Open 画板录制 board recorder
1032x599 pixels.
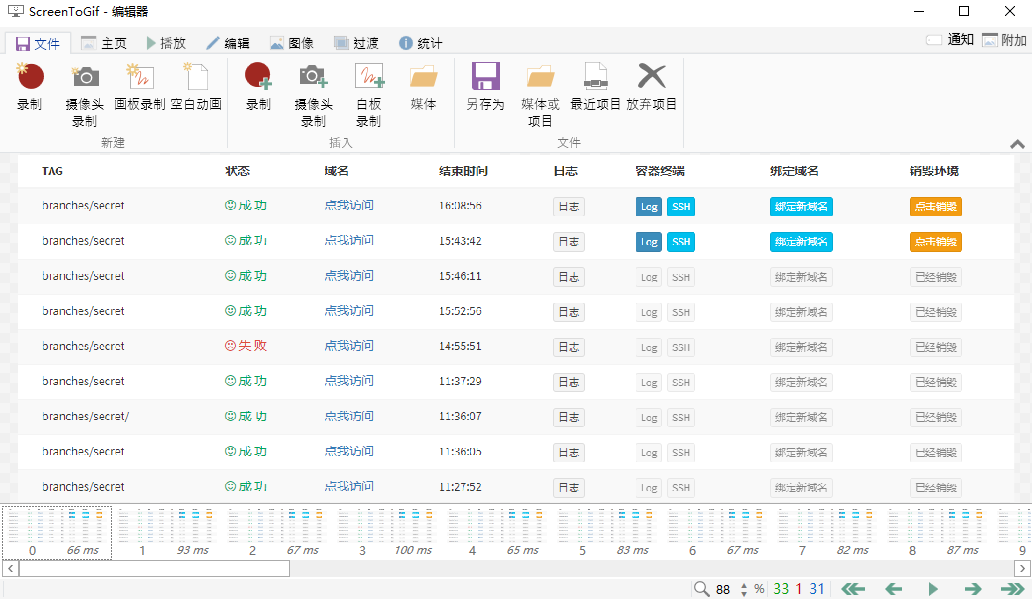140,78
